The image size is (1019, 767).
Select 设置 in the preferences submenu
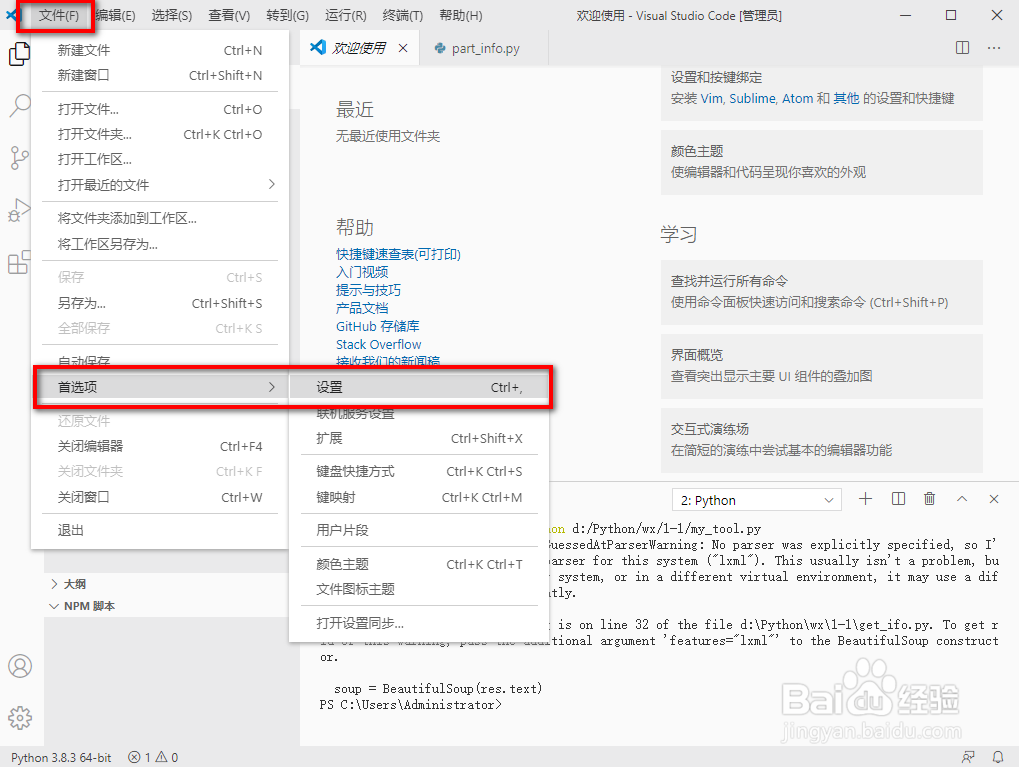[419, 387]
